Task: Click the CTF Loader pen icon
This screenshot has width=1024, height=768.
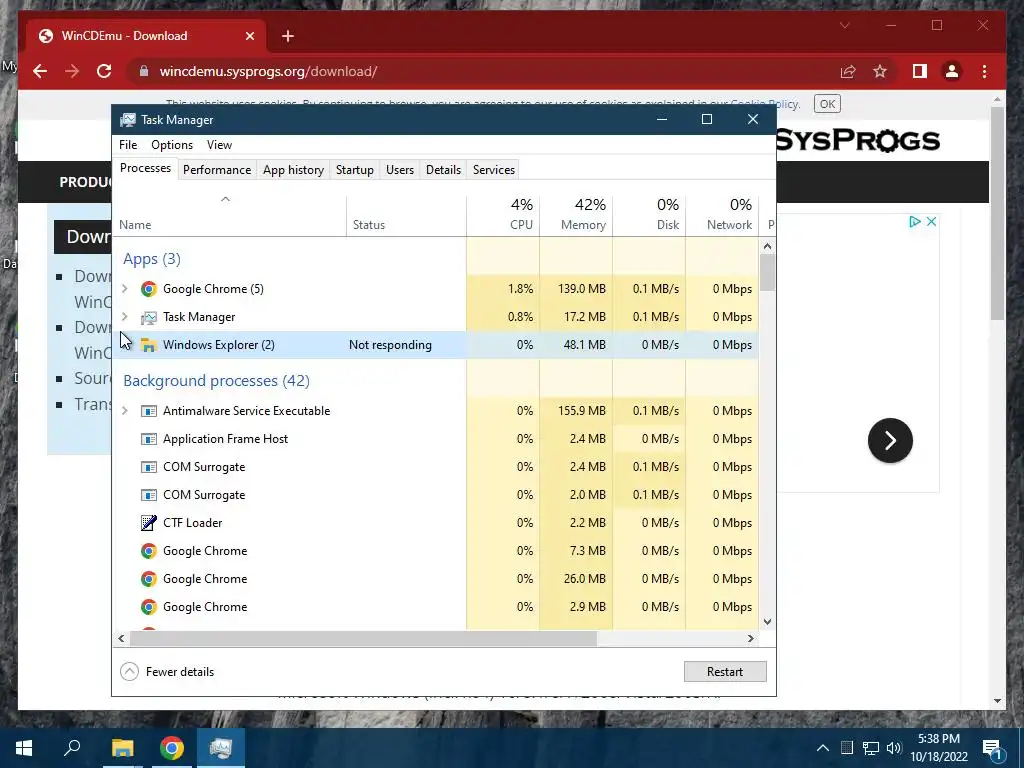Action: pyautogui.click(x=149, y=522)
